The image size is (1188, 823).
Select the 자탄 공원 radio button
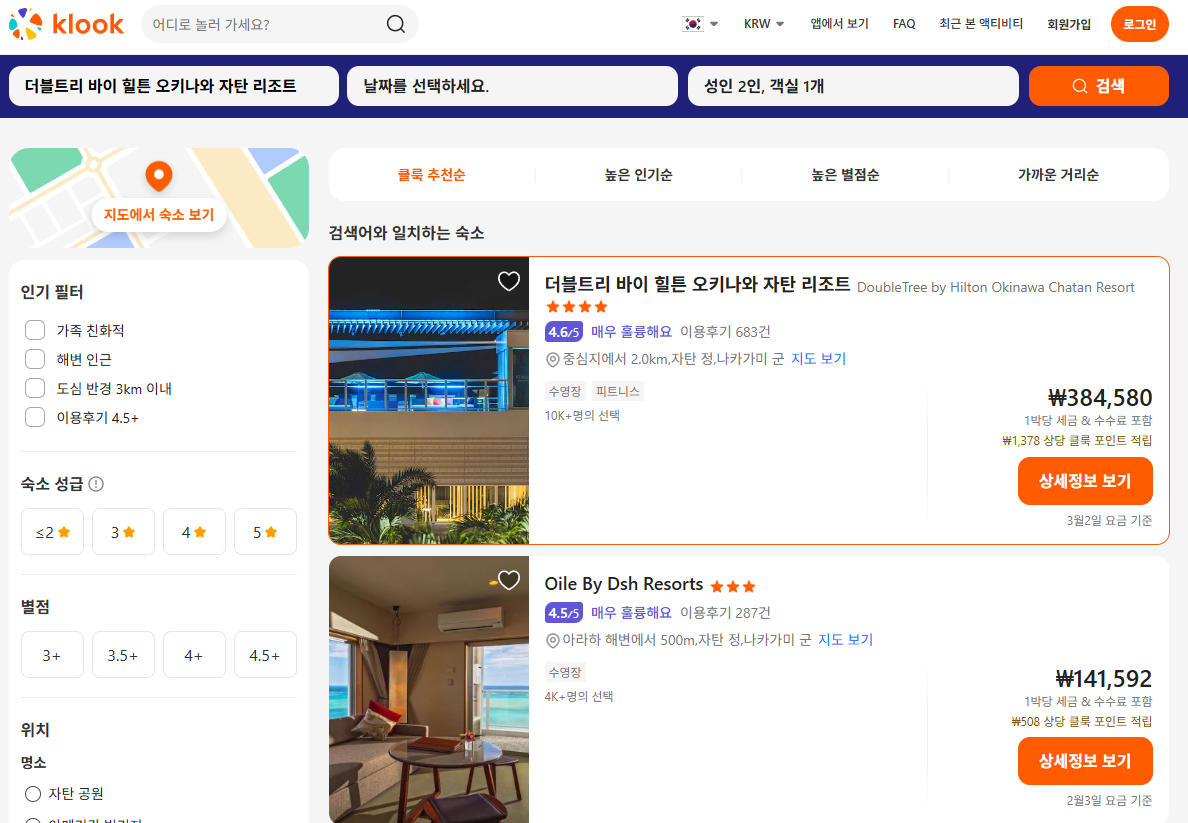(33, 794)
